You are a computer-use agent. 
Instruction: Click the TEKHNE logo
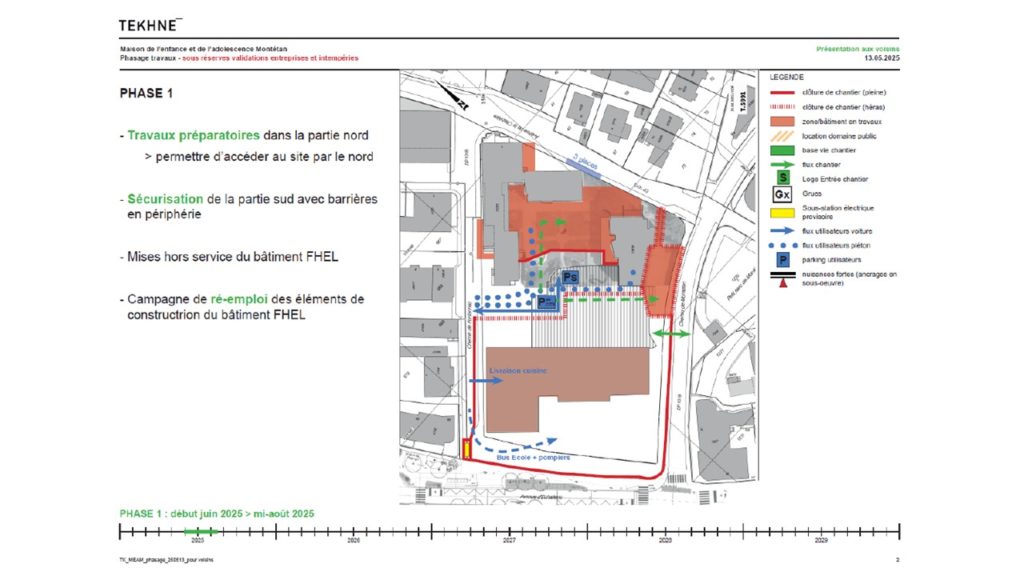point(150,25)
